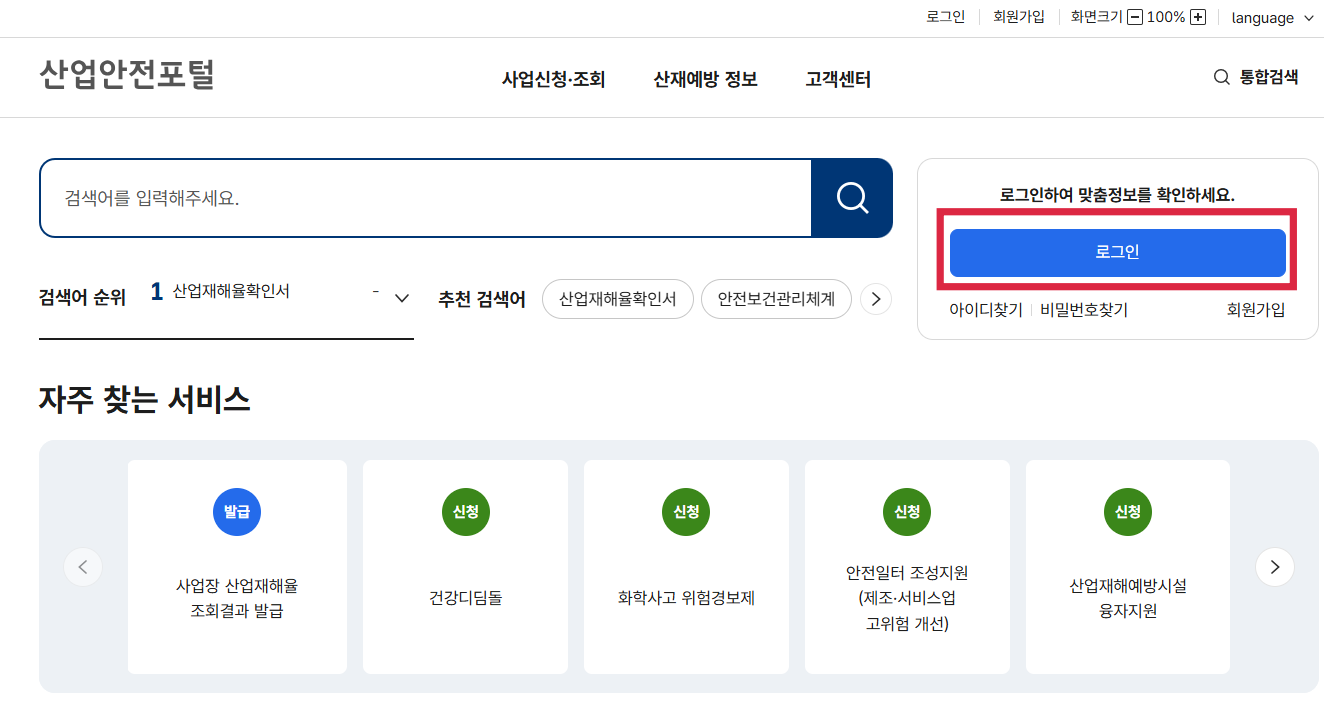
Task: Click the 아이디찾기 link below the login button
Action: [986, 309]
